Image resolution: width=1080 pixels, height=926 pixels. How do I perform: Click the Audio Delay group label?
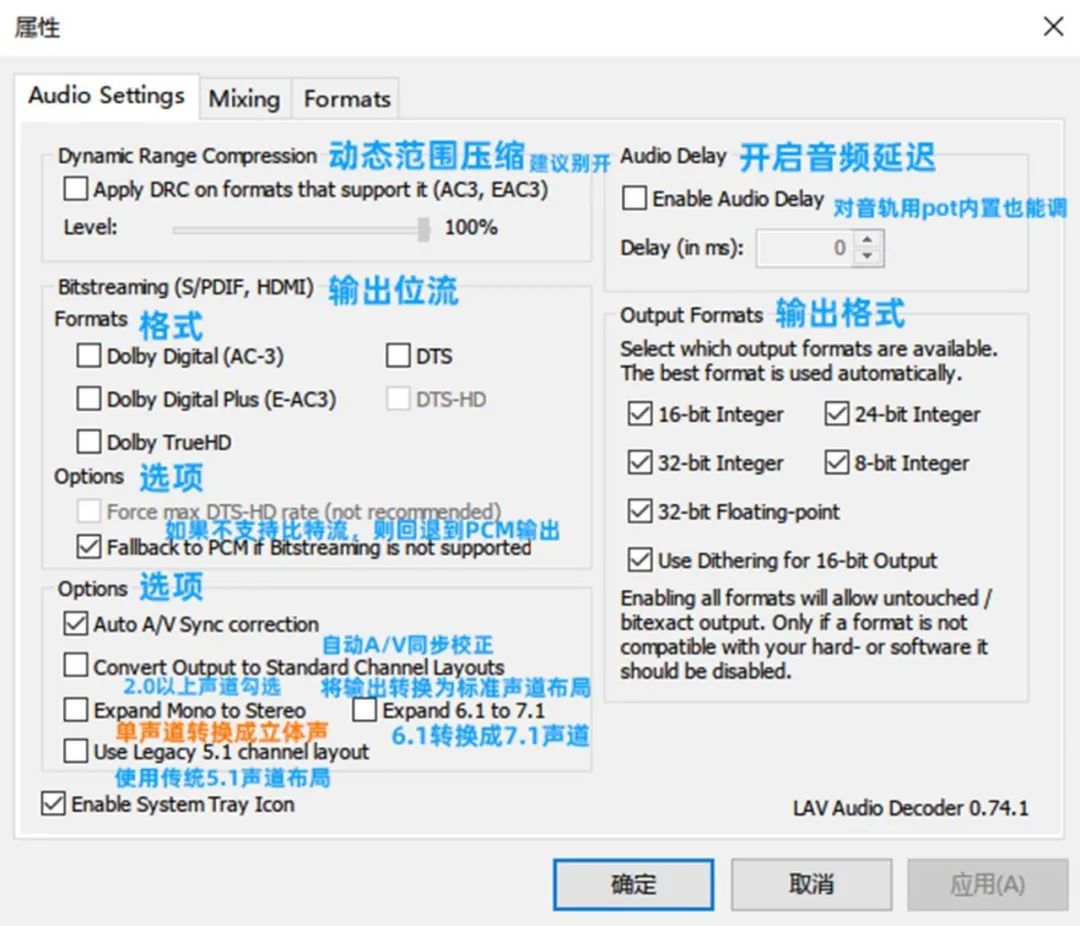(x=674, y=156)
